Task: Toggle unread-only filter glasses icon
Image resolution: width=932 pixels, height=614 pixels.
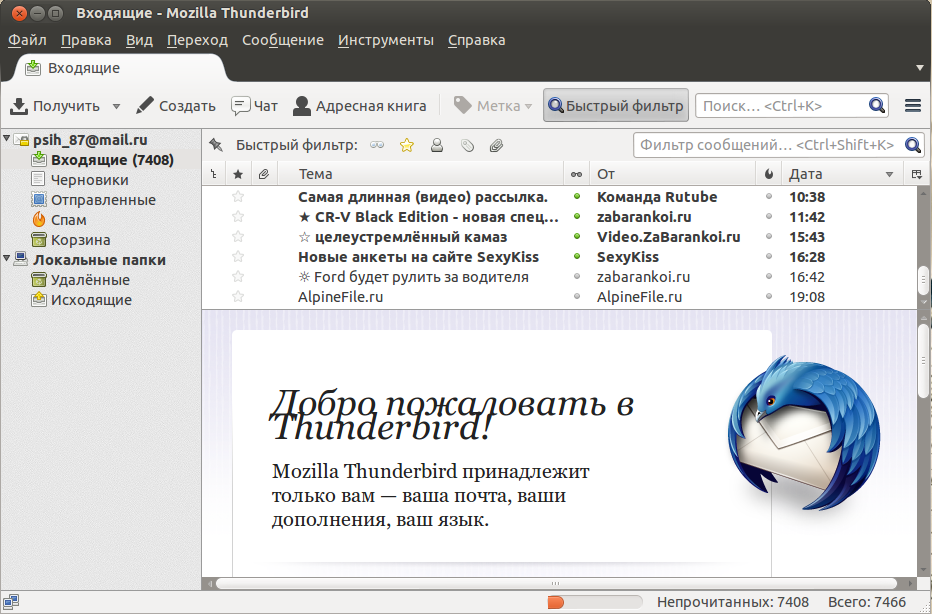Action: click(377, 145)
